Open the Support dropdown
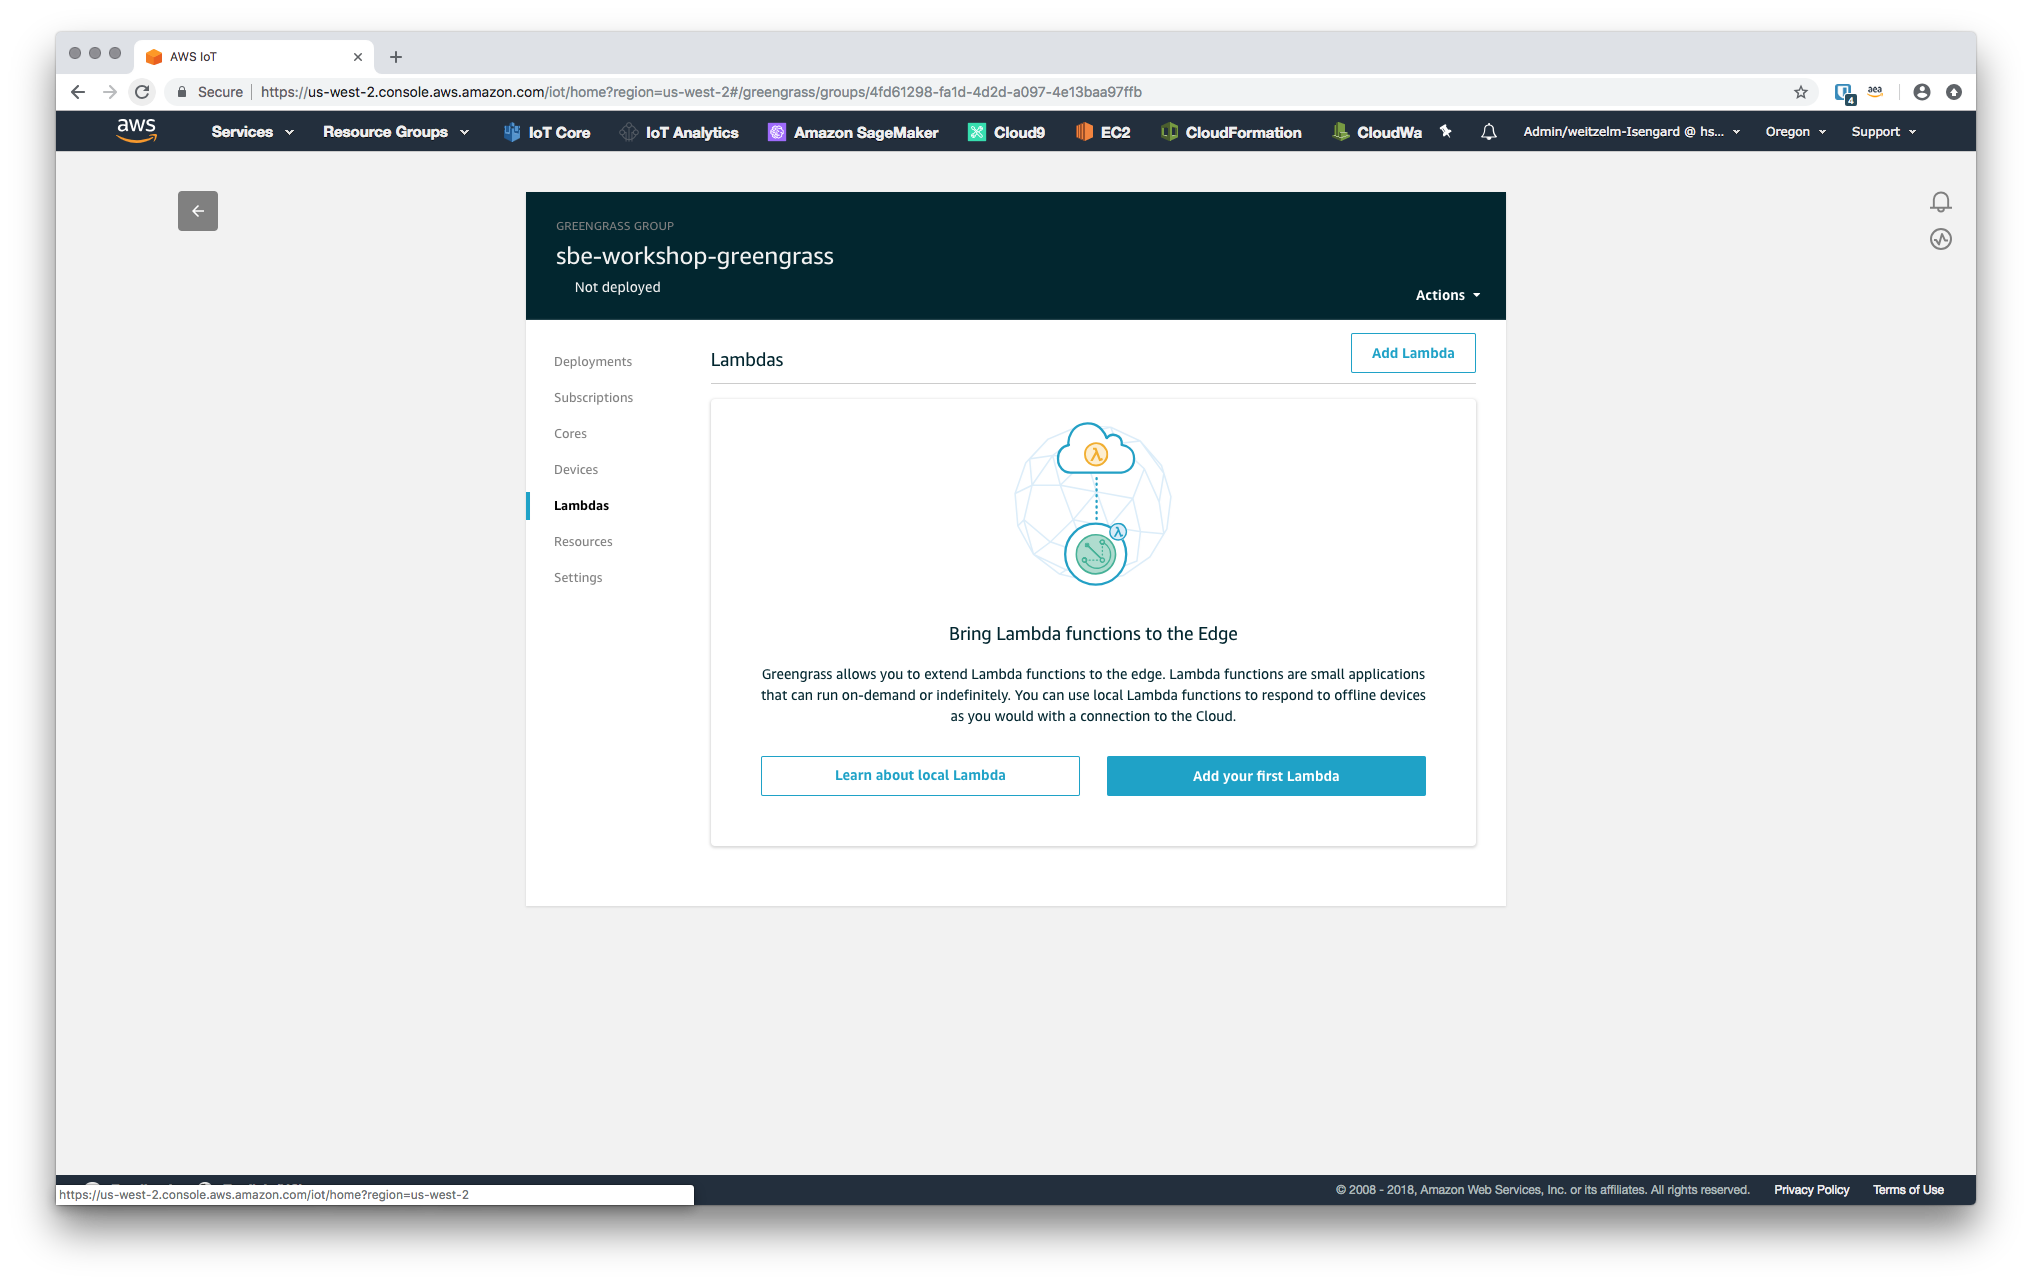 (x=1883, y=132)
